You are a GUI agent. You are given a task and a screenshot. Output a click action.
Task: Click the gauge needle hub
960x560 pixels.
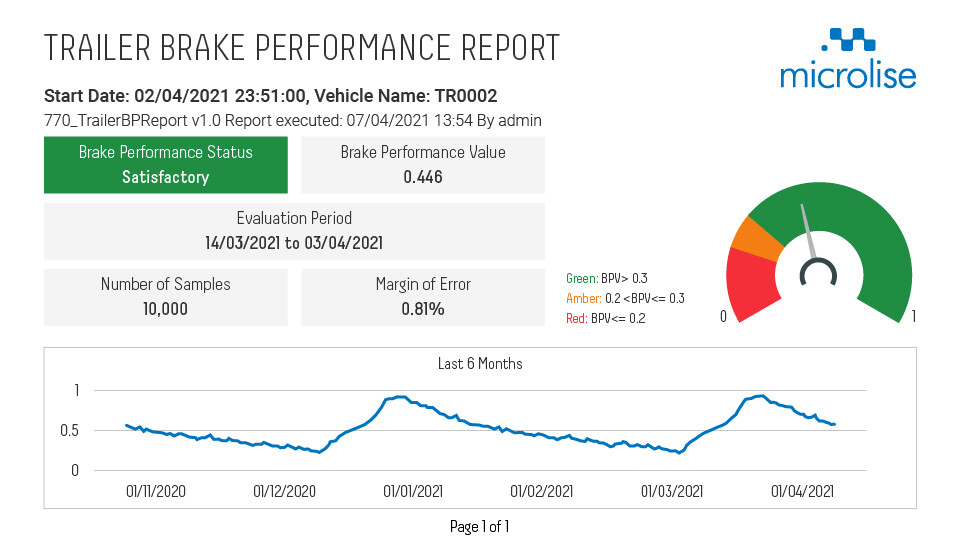coord(818,274)
